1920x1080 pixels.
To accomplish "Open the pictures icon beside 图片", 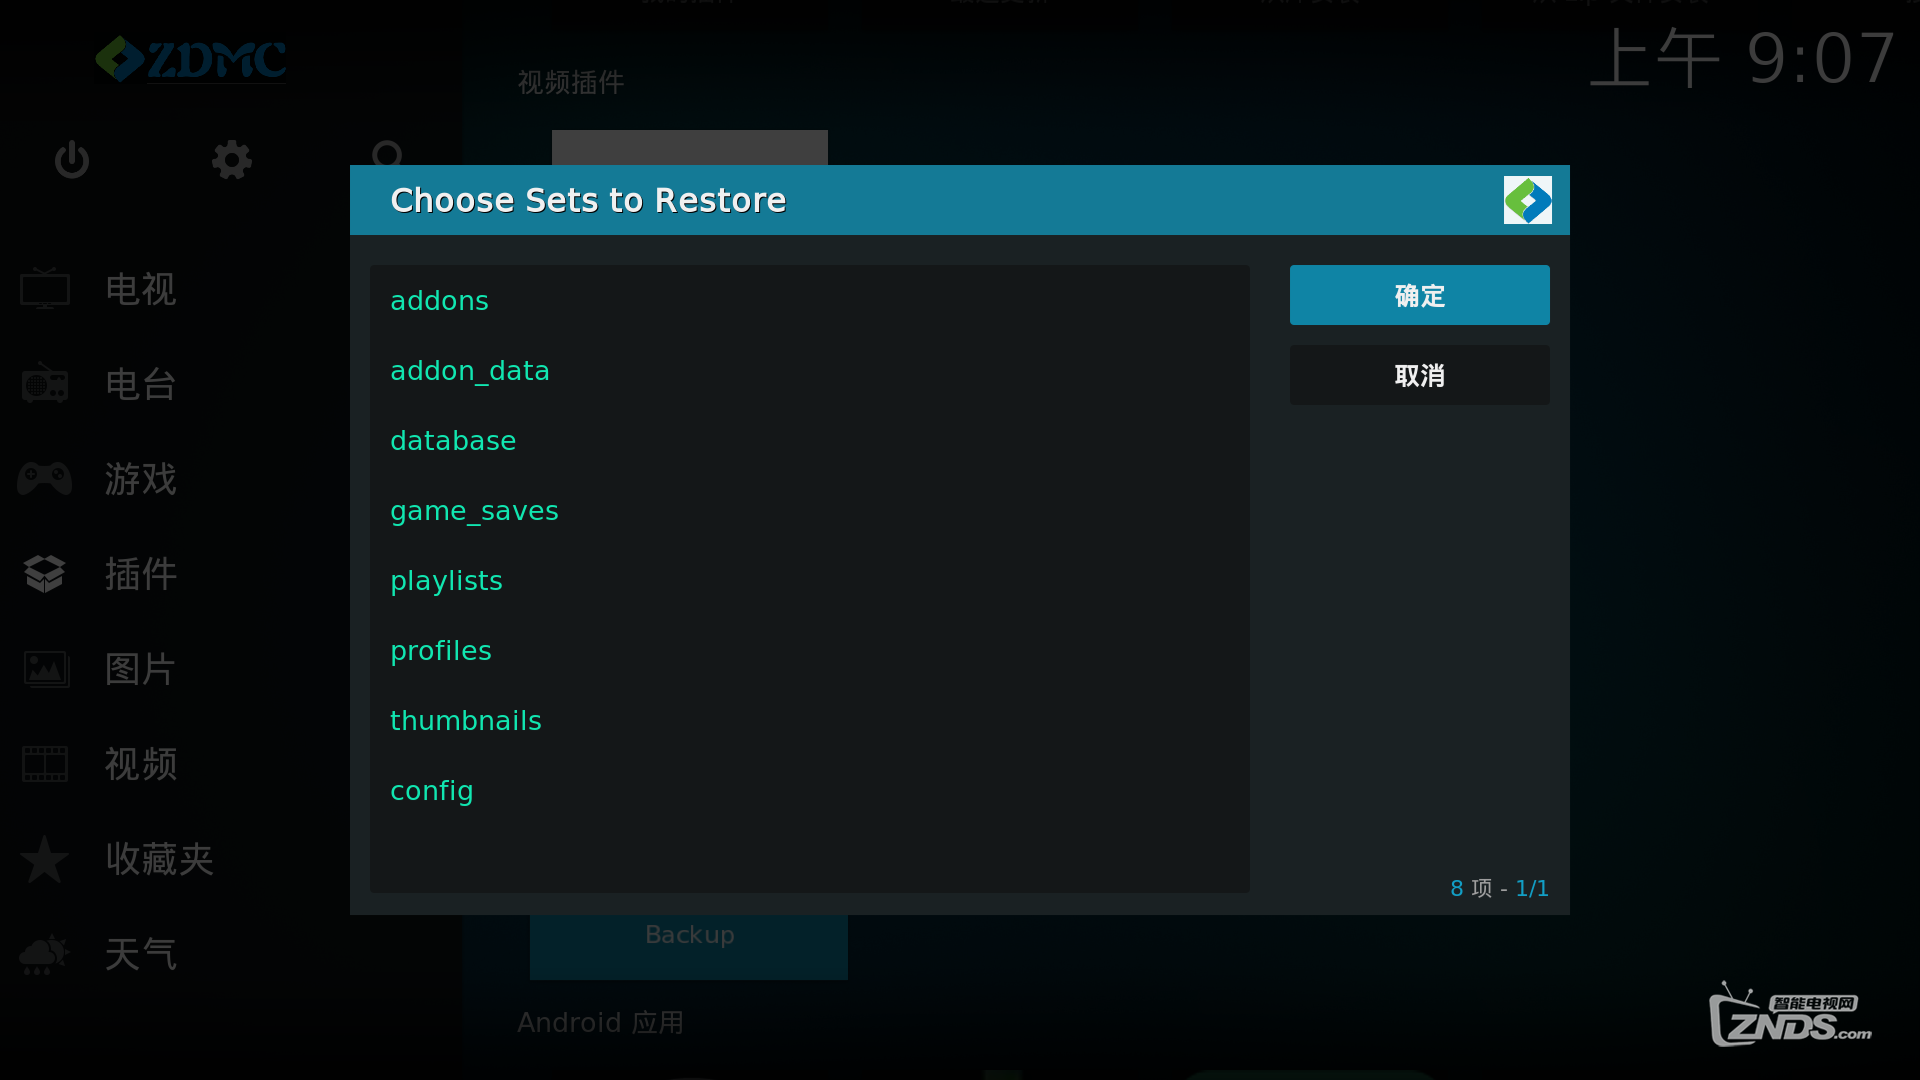I will click(x=45, y=669).
